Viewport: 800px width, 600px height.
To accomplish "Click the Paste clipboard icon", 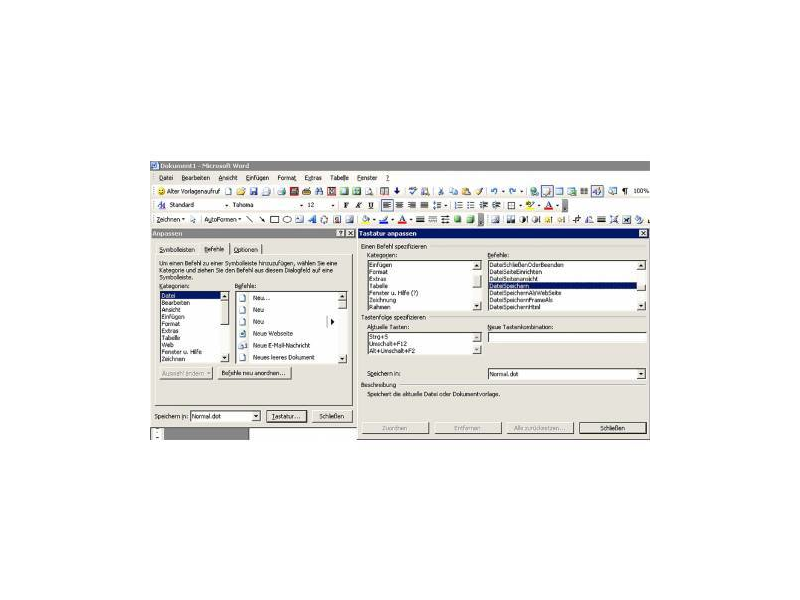I will 466,191.
